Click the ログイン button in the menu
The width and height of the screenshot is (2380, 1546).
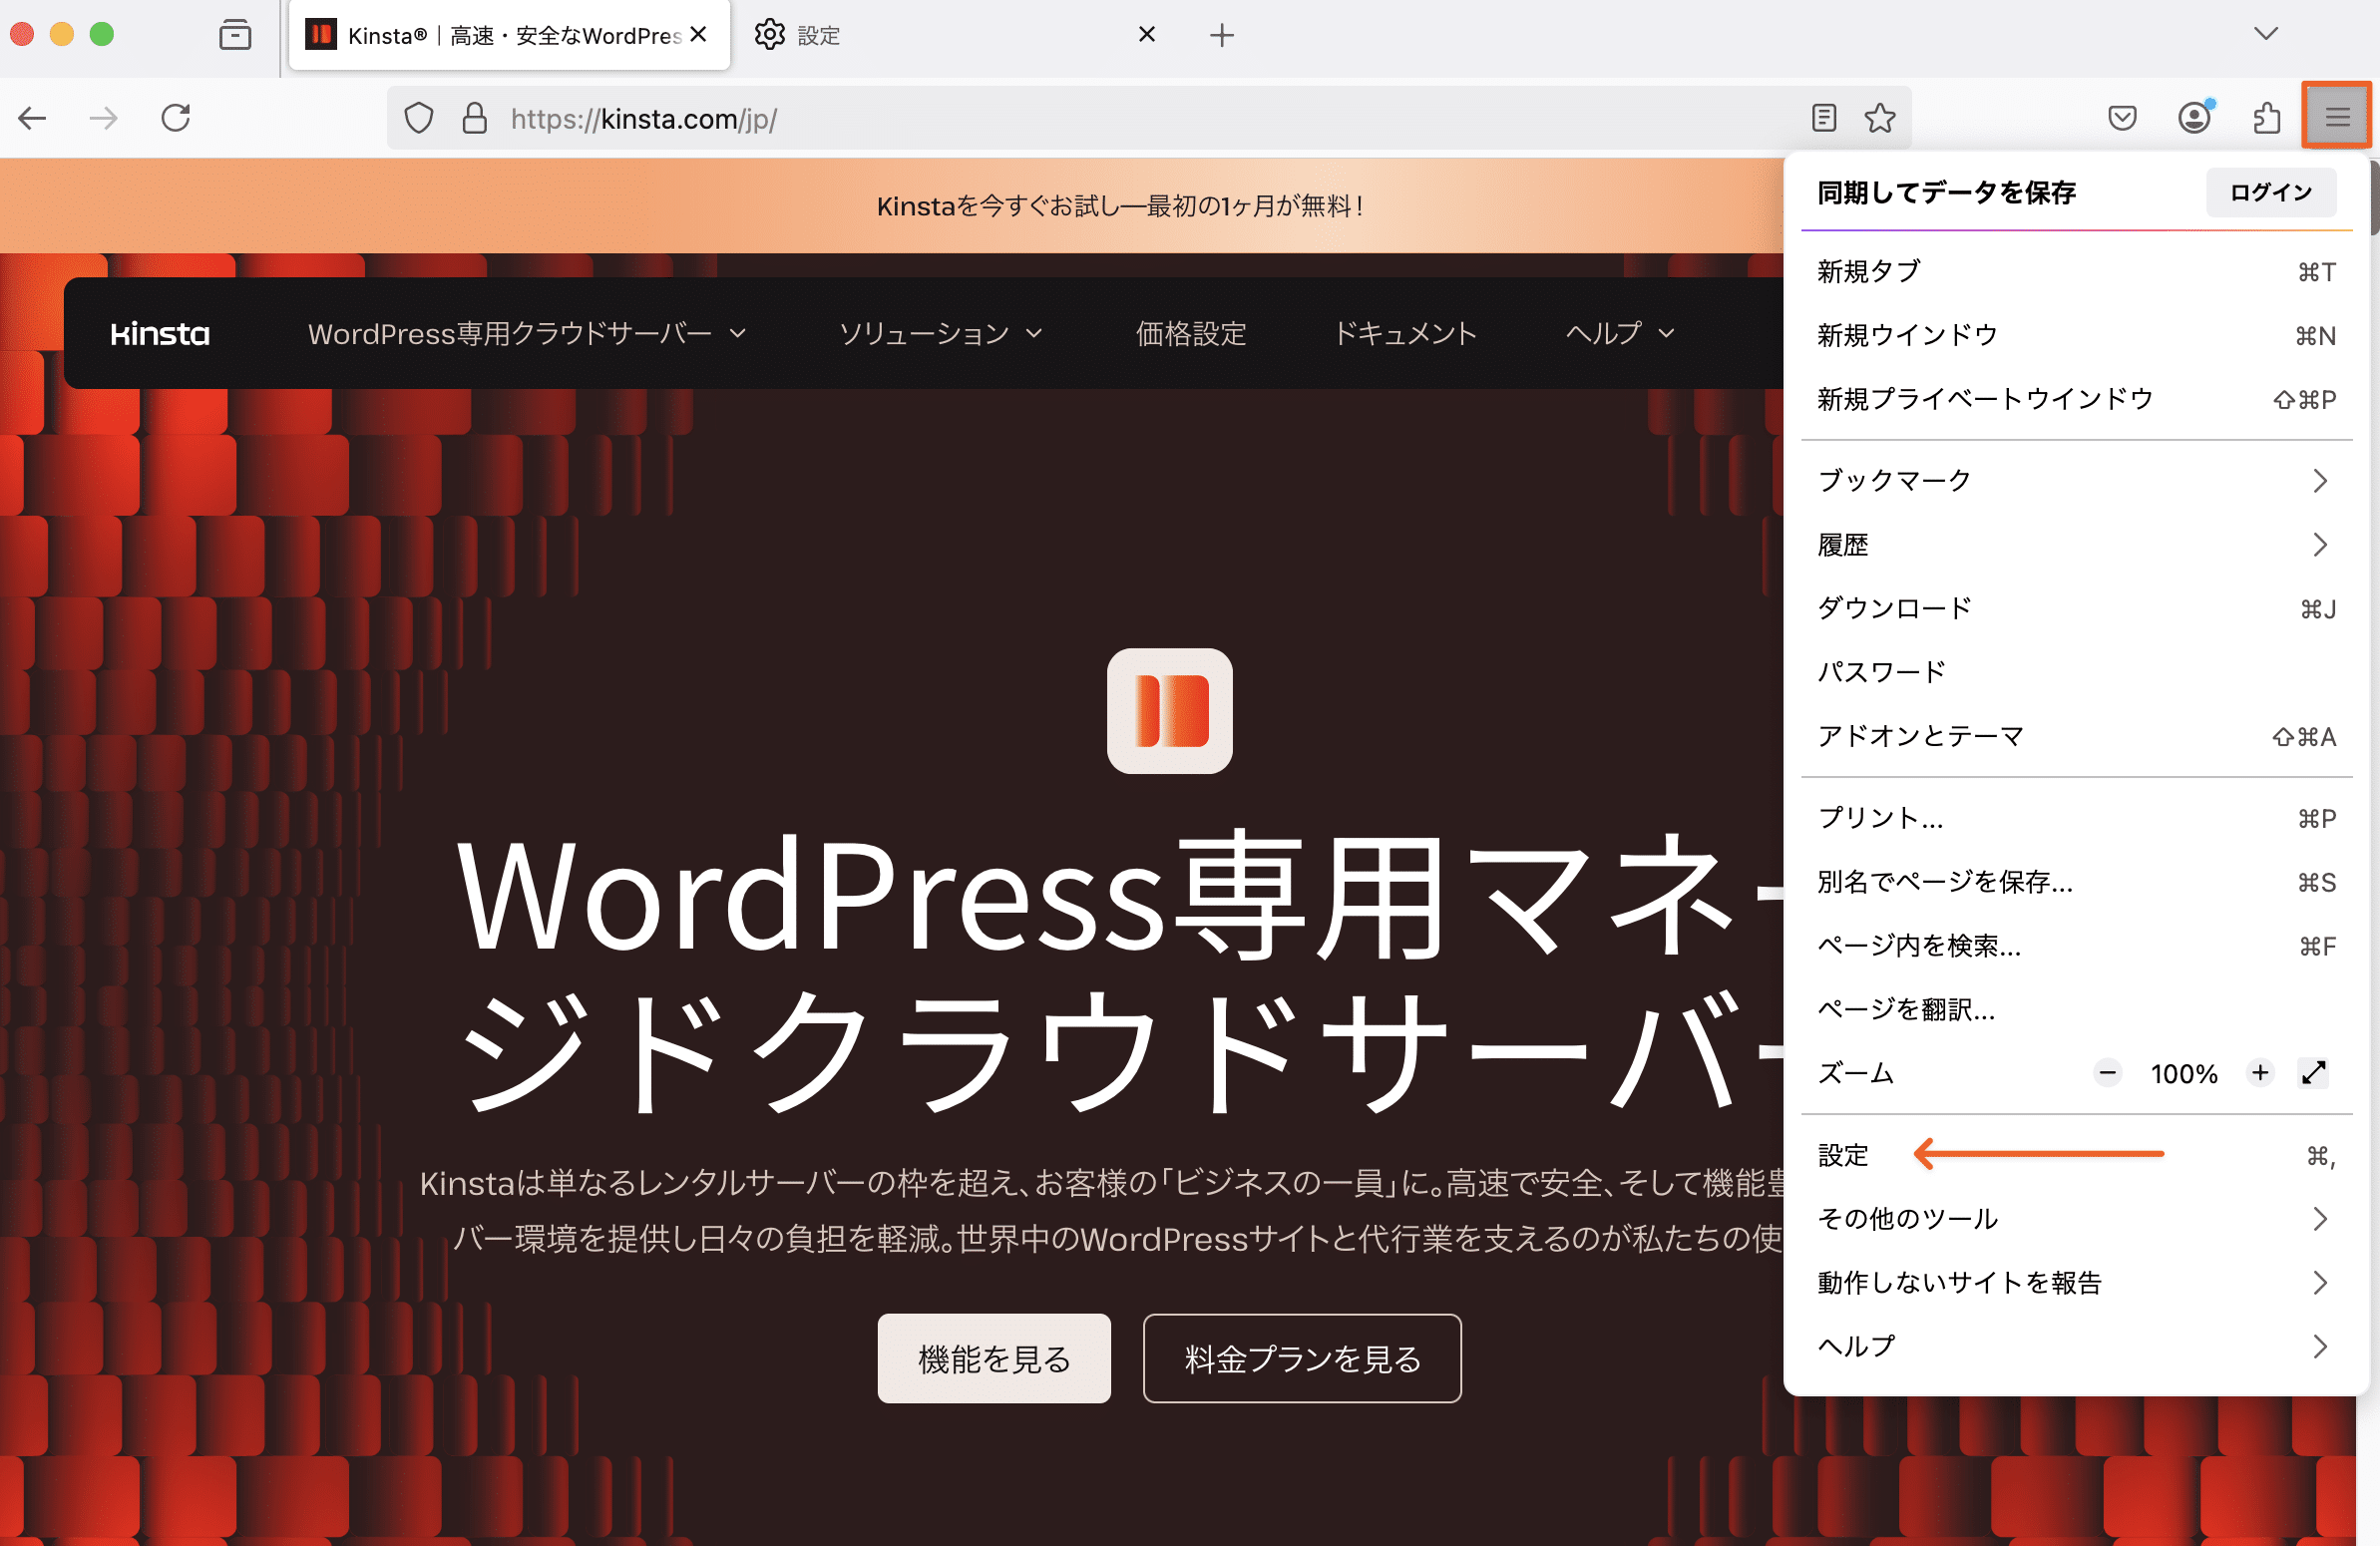(2270, 192)
